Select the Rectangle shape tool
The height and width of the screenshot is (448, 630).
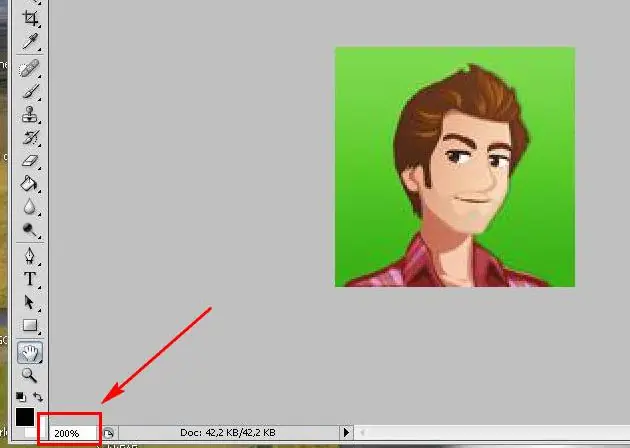pyautogui.click(x=30, y=325)
